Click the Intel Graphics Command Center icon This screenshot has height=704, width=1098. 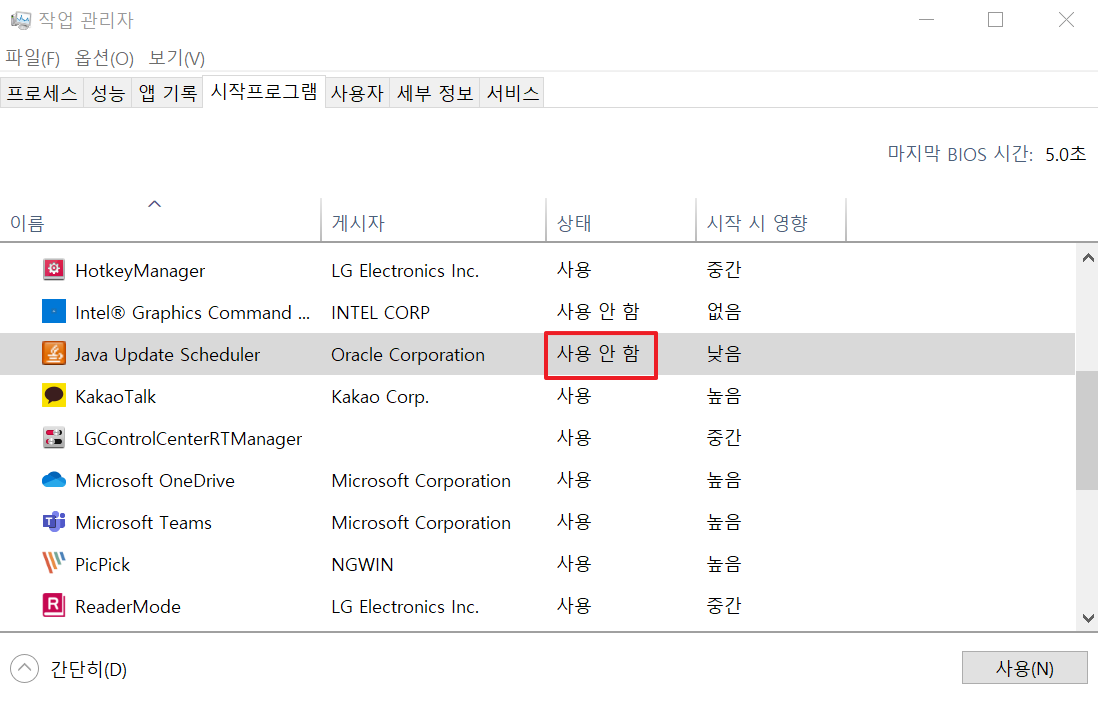coord(55,312)
